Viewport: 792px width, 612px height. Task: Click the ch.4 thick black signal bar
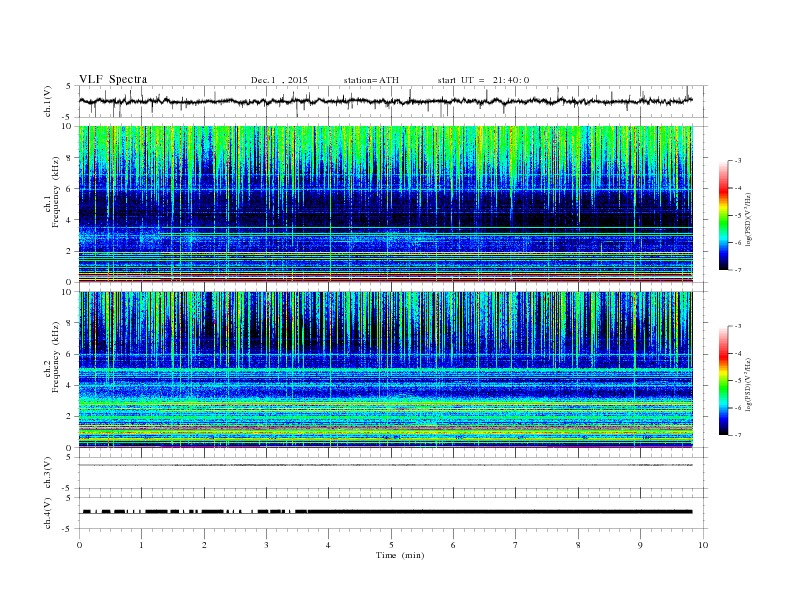tap(387, 512)
